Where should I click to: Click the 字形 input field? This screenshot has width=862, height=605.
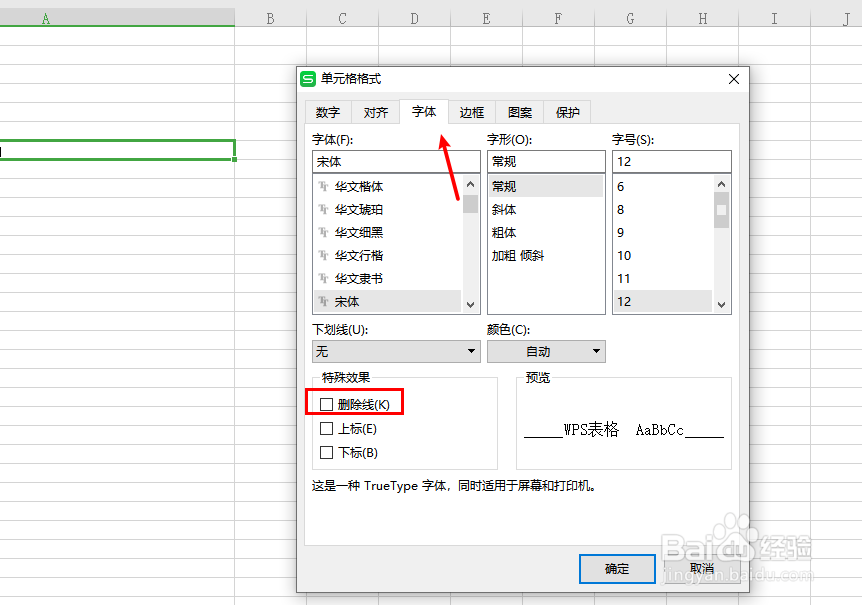tap(546, 162)
